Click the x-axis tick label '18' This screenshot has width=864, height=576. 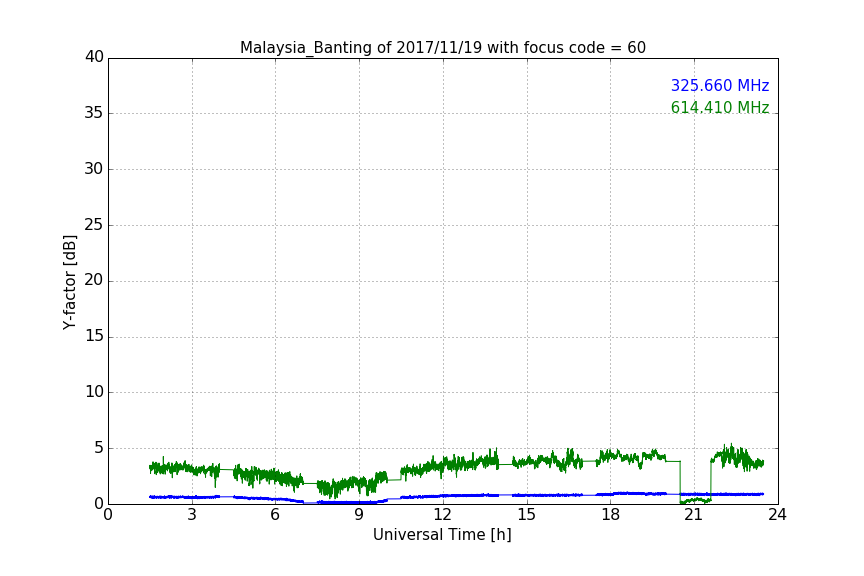pyautogui.click(x=611, y=515)
